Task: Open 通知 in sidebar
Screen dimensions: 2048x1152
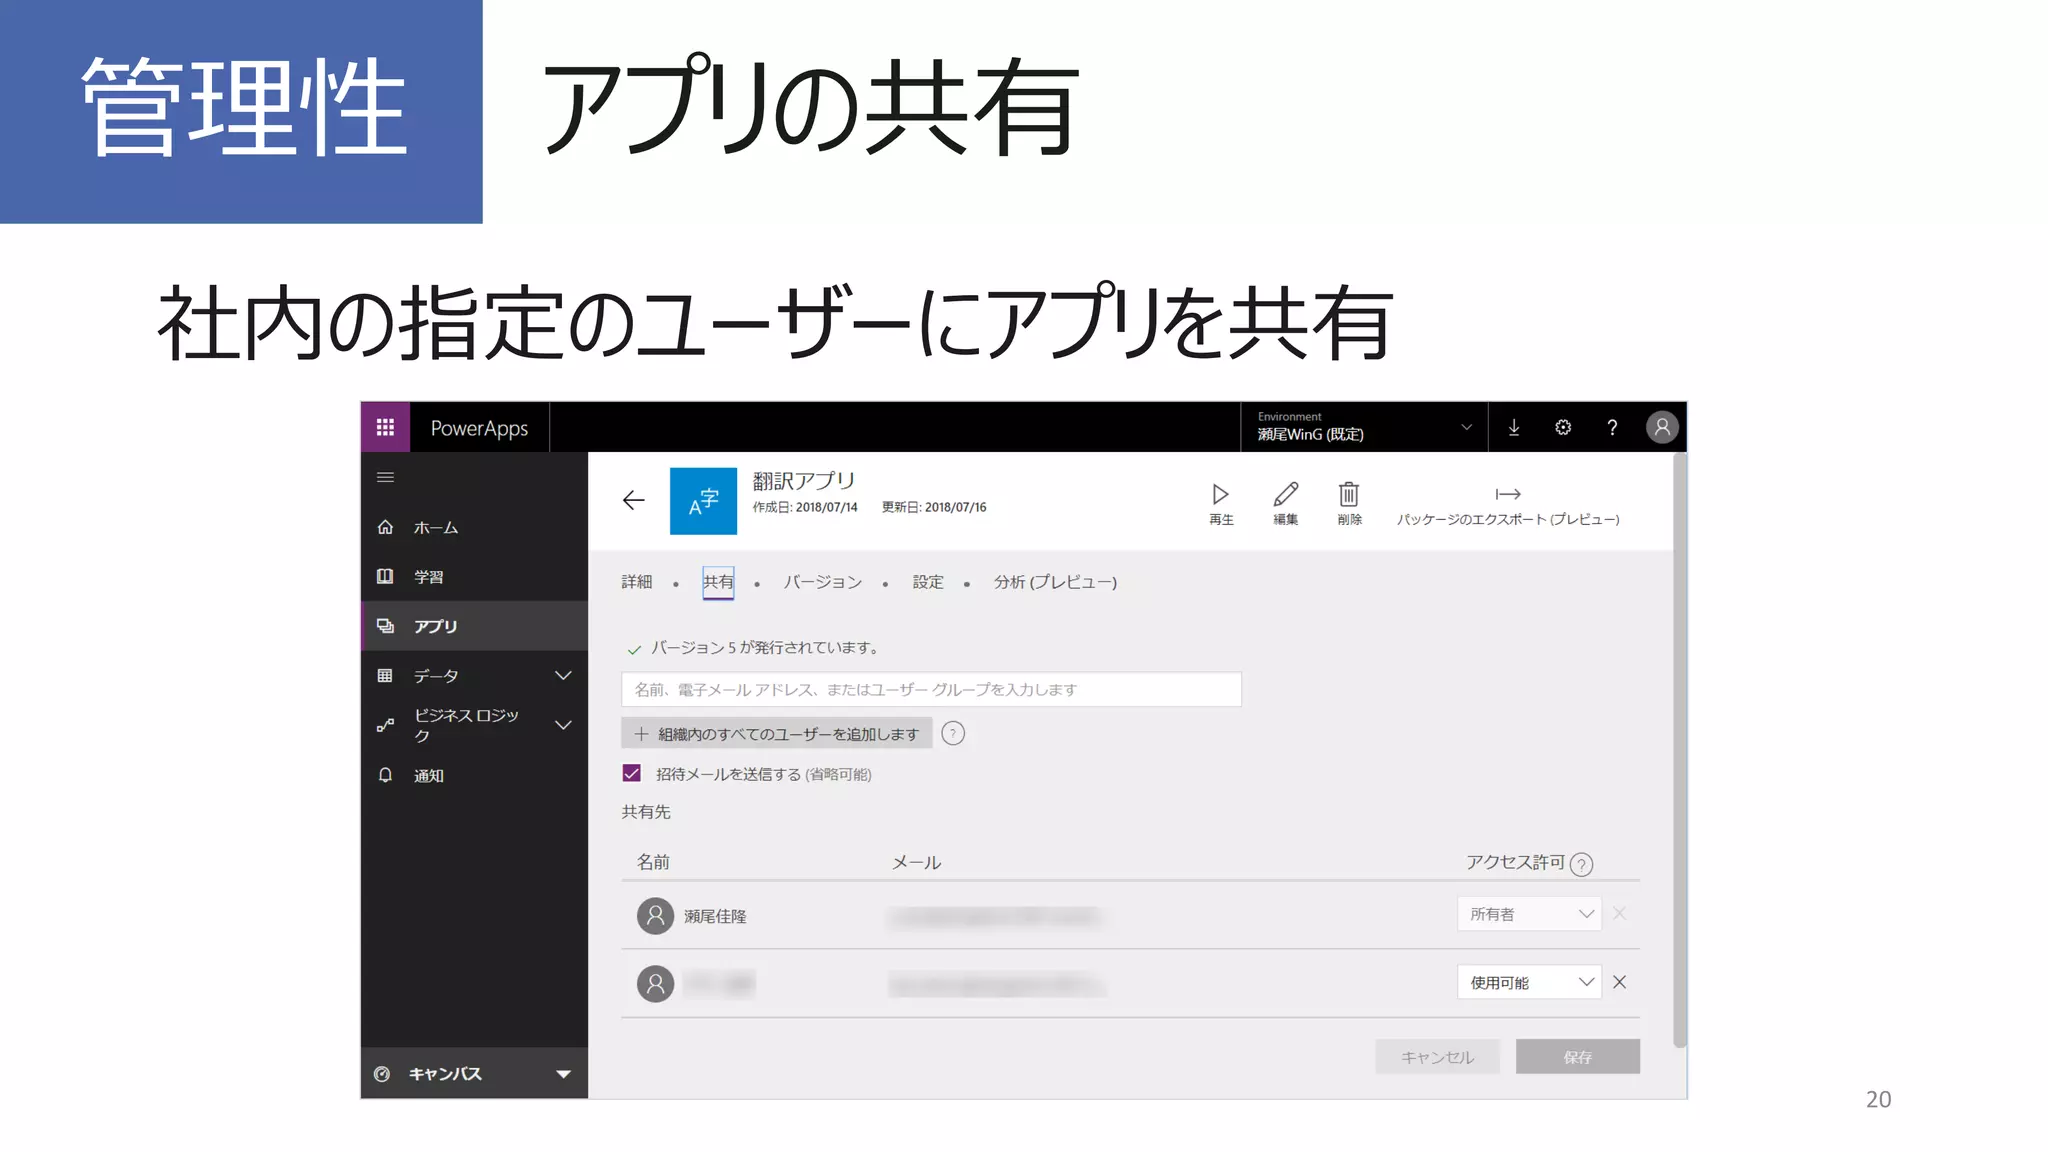Action: click(x=474, y=775)
